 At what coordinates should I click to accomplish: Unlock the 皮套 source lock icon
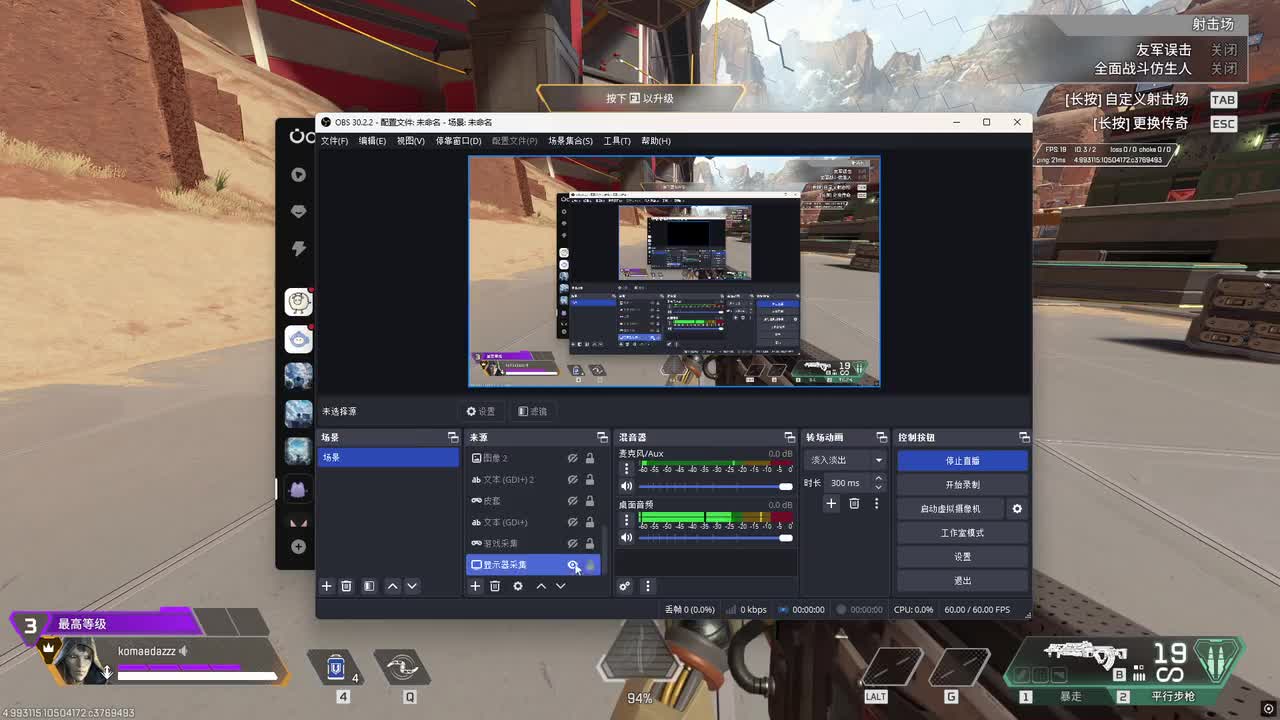pyautogui.click(x=590, y=501)
